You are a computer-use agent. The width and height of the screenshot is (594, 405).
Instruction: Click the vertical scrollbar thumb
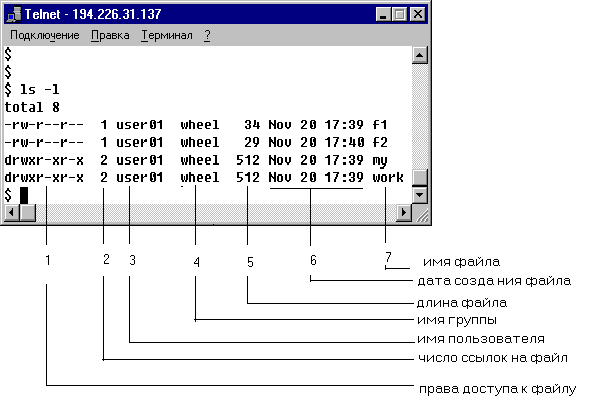tap(419, 177)
